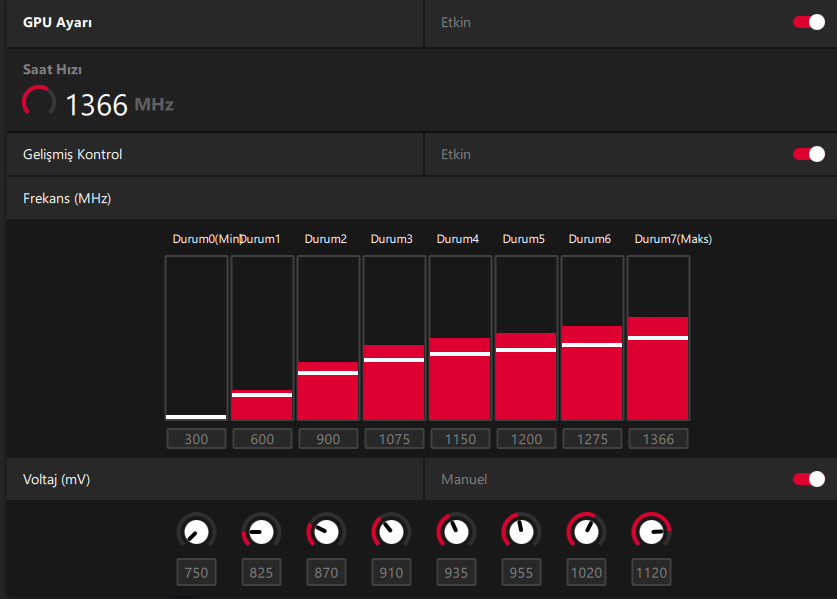The image size is (837, 599).
Task: Toggle the GPU Ayarı Etkin switch
Action: click(x=809, y=22)
